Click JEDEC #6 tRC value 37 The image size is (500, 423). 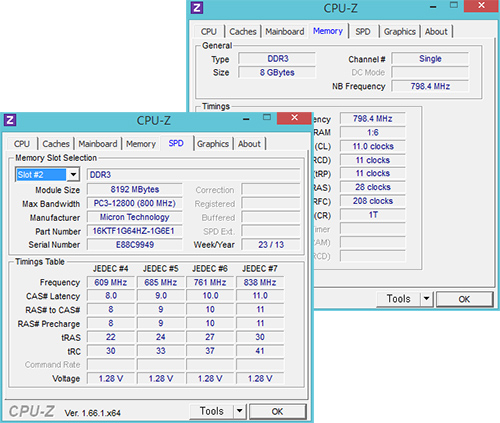(210, 351)
